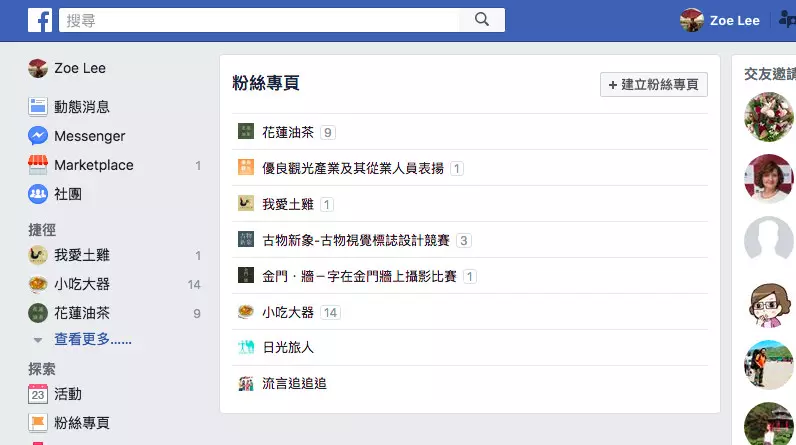Viewport: 796px width, 445px height.
Task: Click 小吃大器 page icon in list
Action: (x=246, y=311)
